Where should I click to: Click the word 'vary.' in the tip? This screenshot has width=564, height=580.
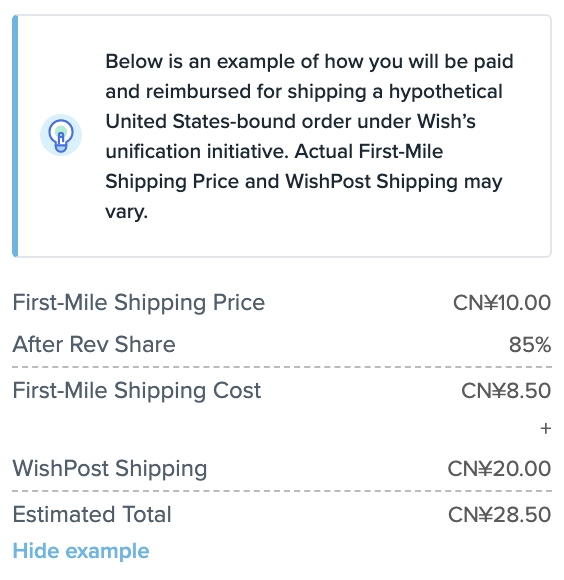click(126, 212)
